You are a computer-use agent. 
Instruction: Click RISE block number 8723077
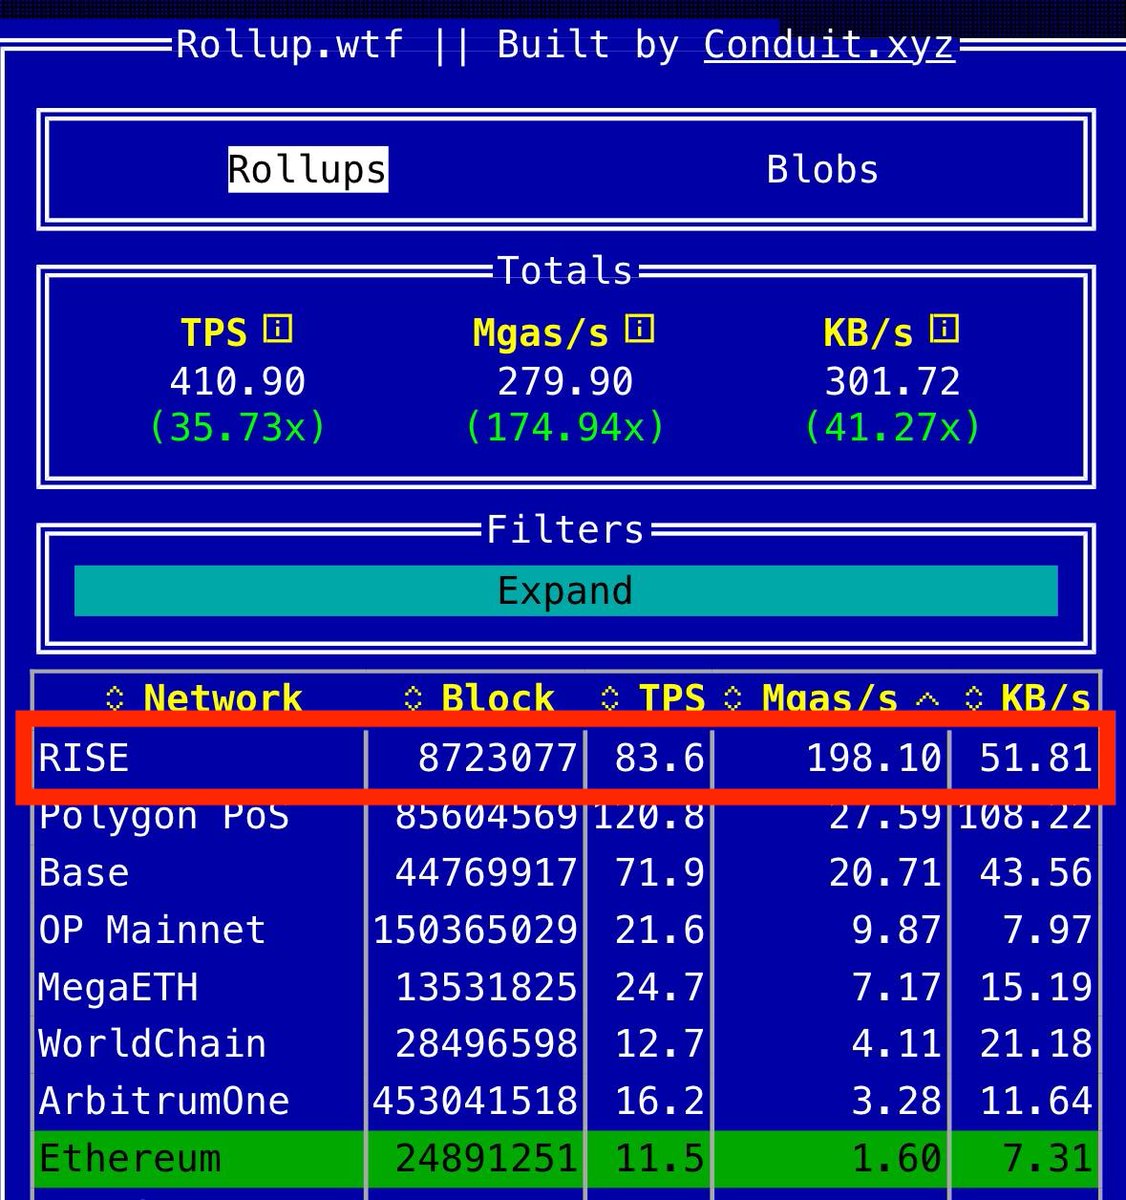498,758
